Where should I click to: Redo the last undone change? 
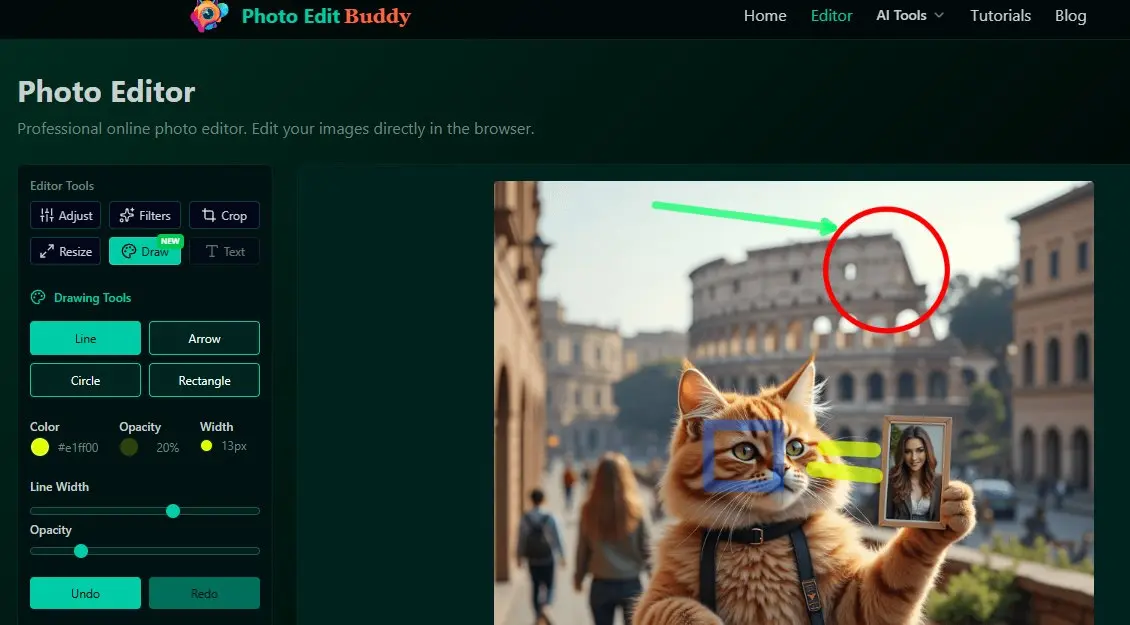pyautogui.click(x=204, y=593)
